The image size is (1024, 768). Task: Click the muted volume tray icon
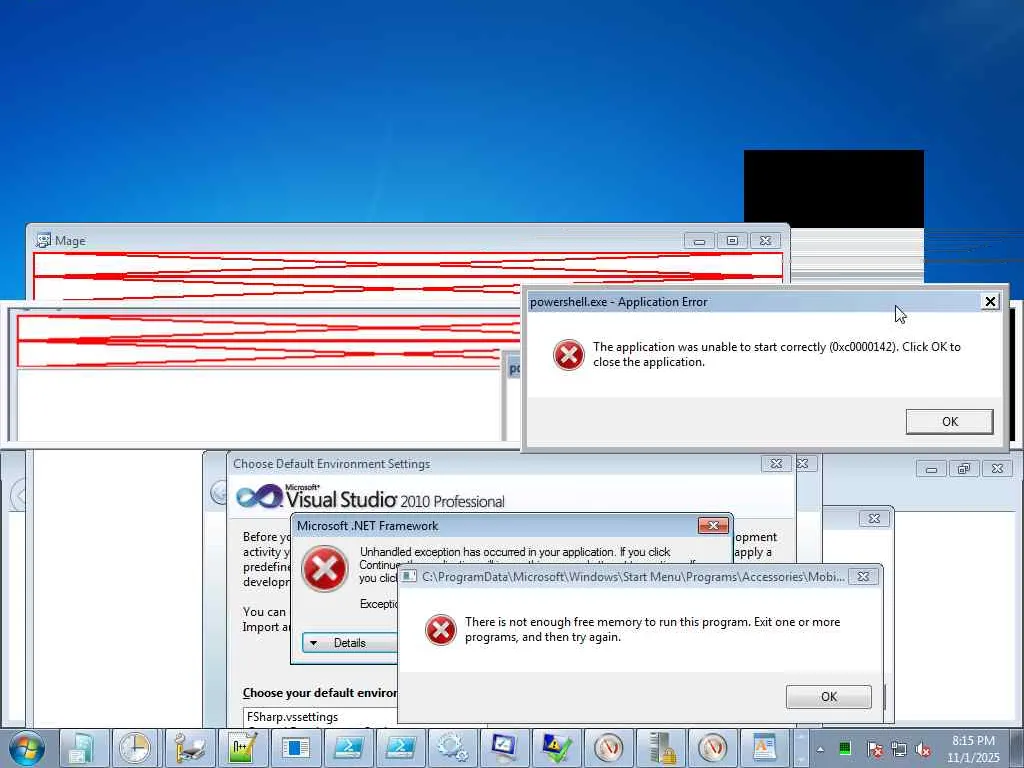click(x=923, y=749)
